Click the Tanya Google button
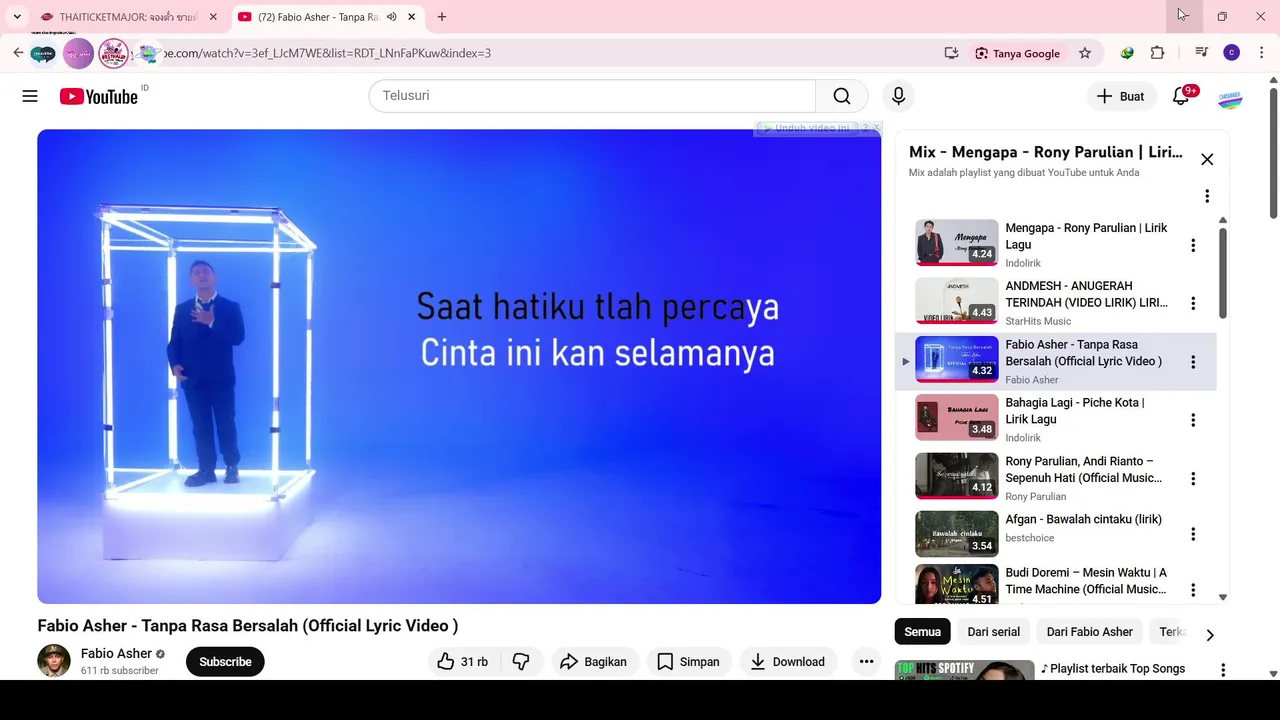This screenshot has height=720, width=1280. coord(1017,53)
